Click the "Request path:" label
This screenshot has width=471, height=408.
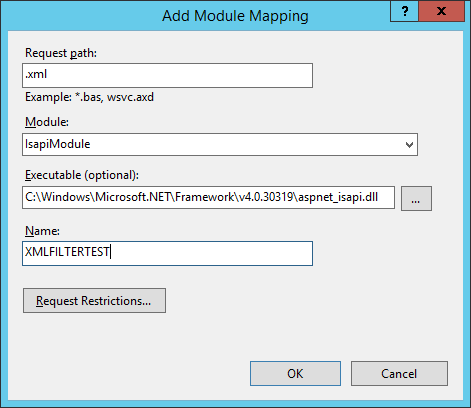pos(61,53)
